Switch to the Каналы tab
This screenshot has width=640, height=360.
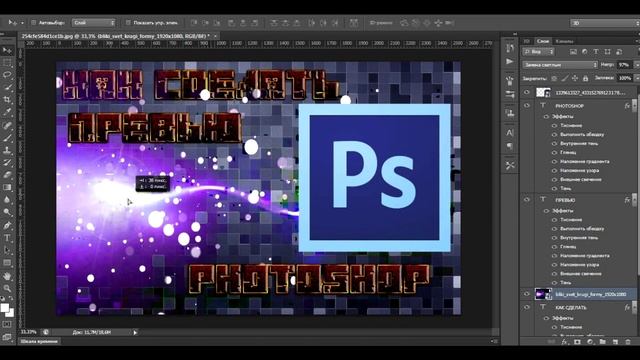564,41
